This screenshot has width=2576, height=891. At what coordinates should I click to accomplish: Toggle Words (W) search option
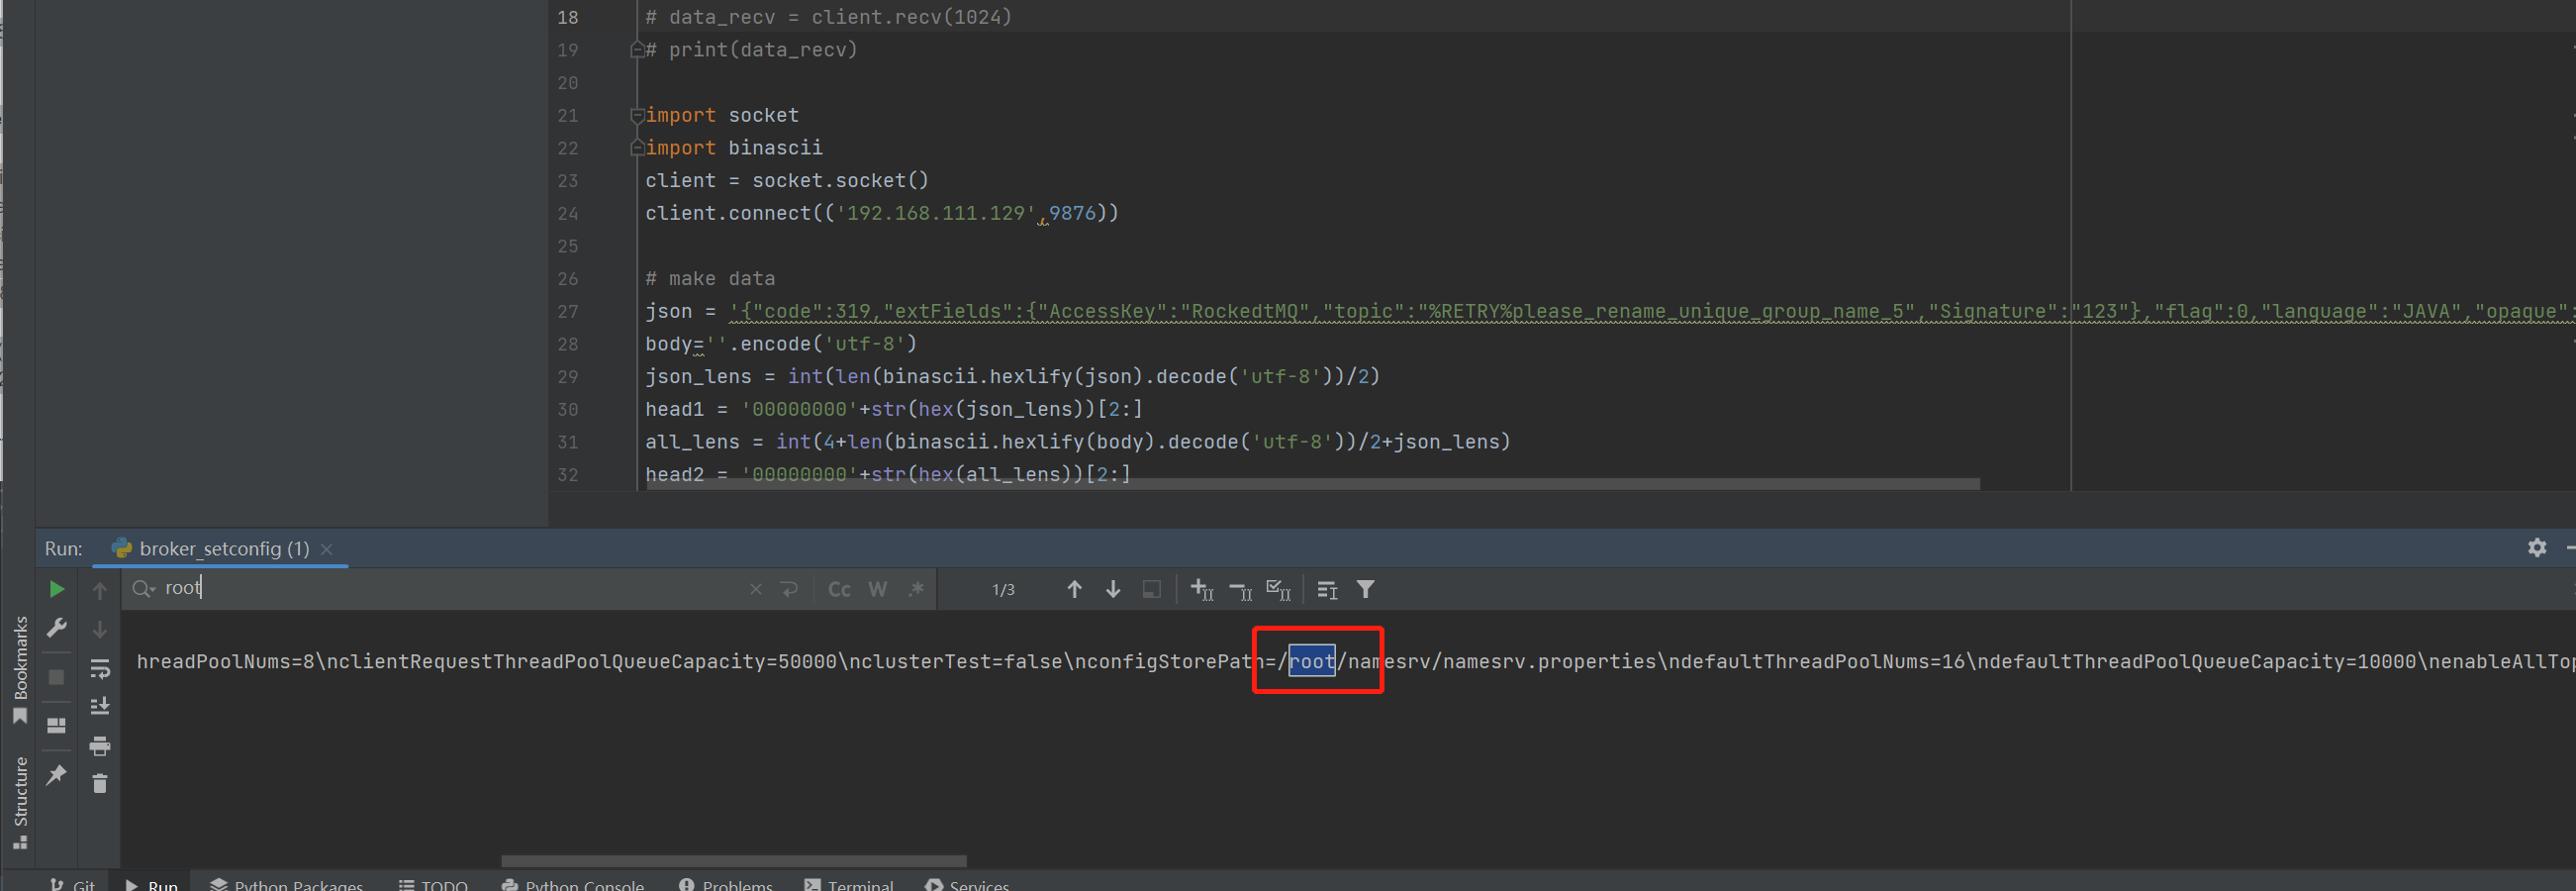coord(878,590)
